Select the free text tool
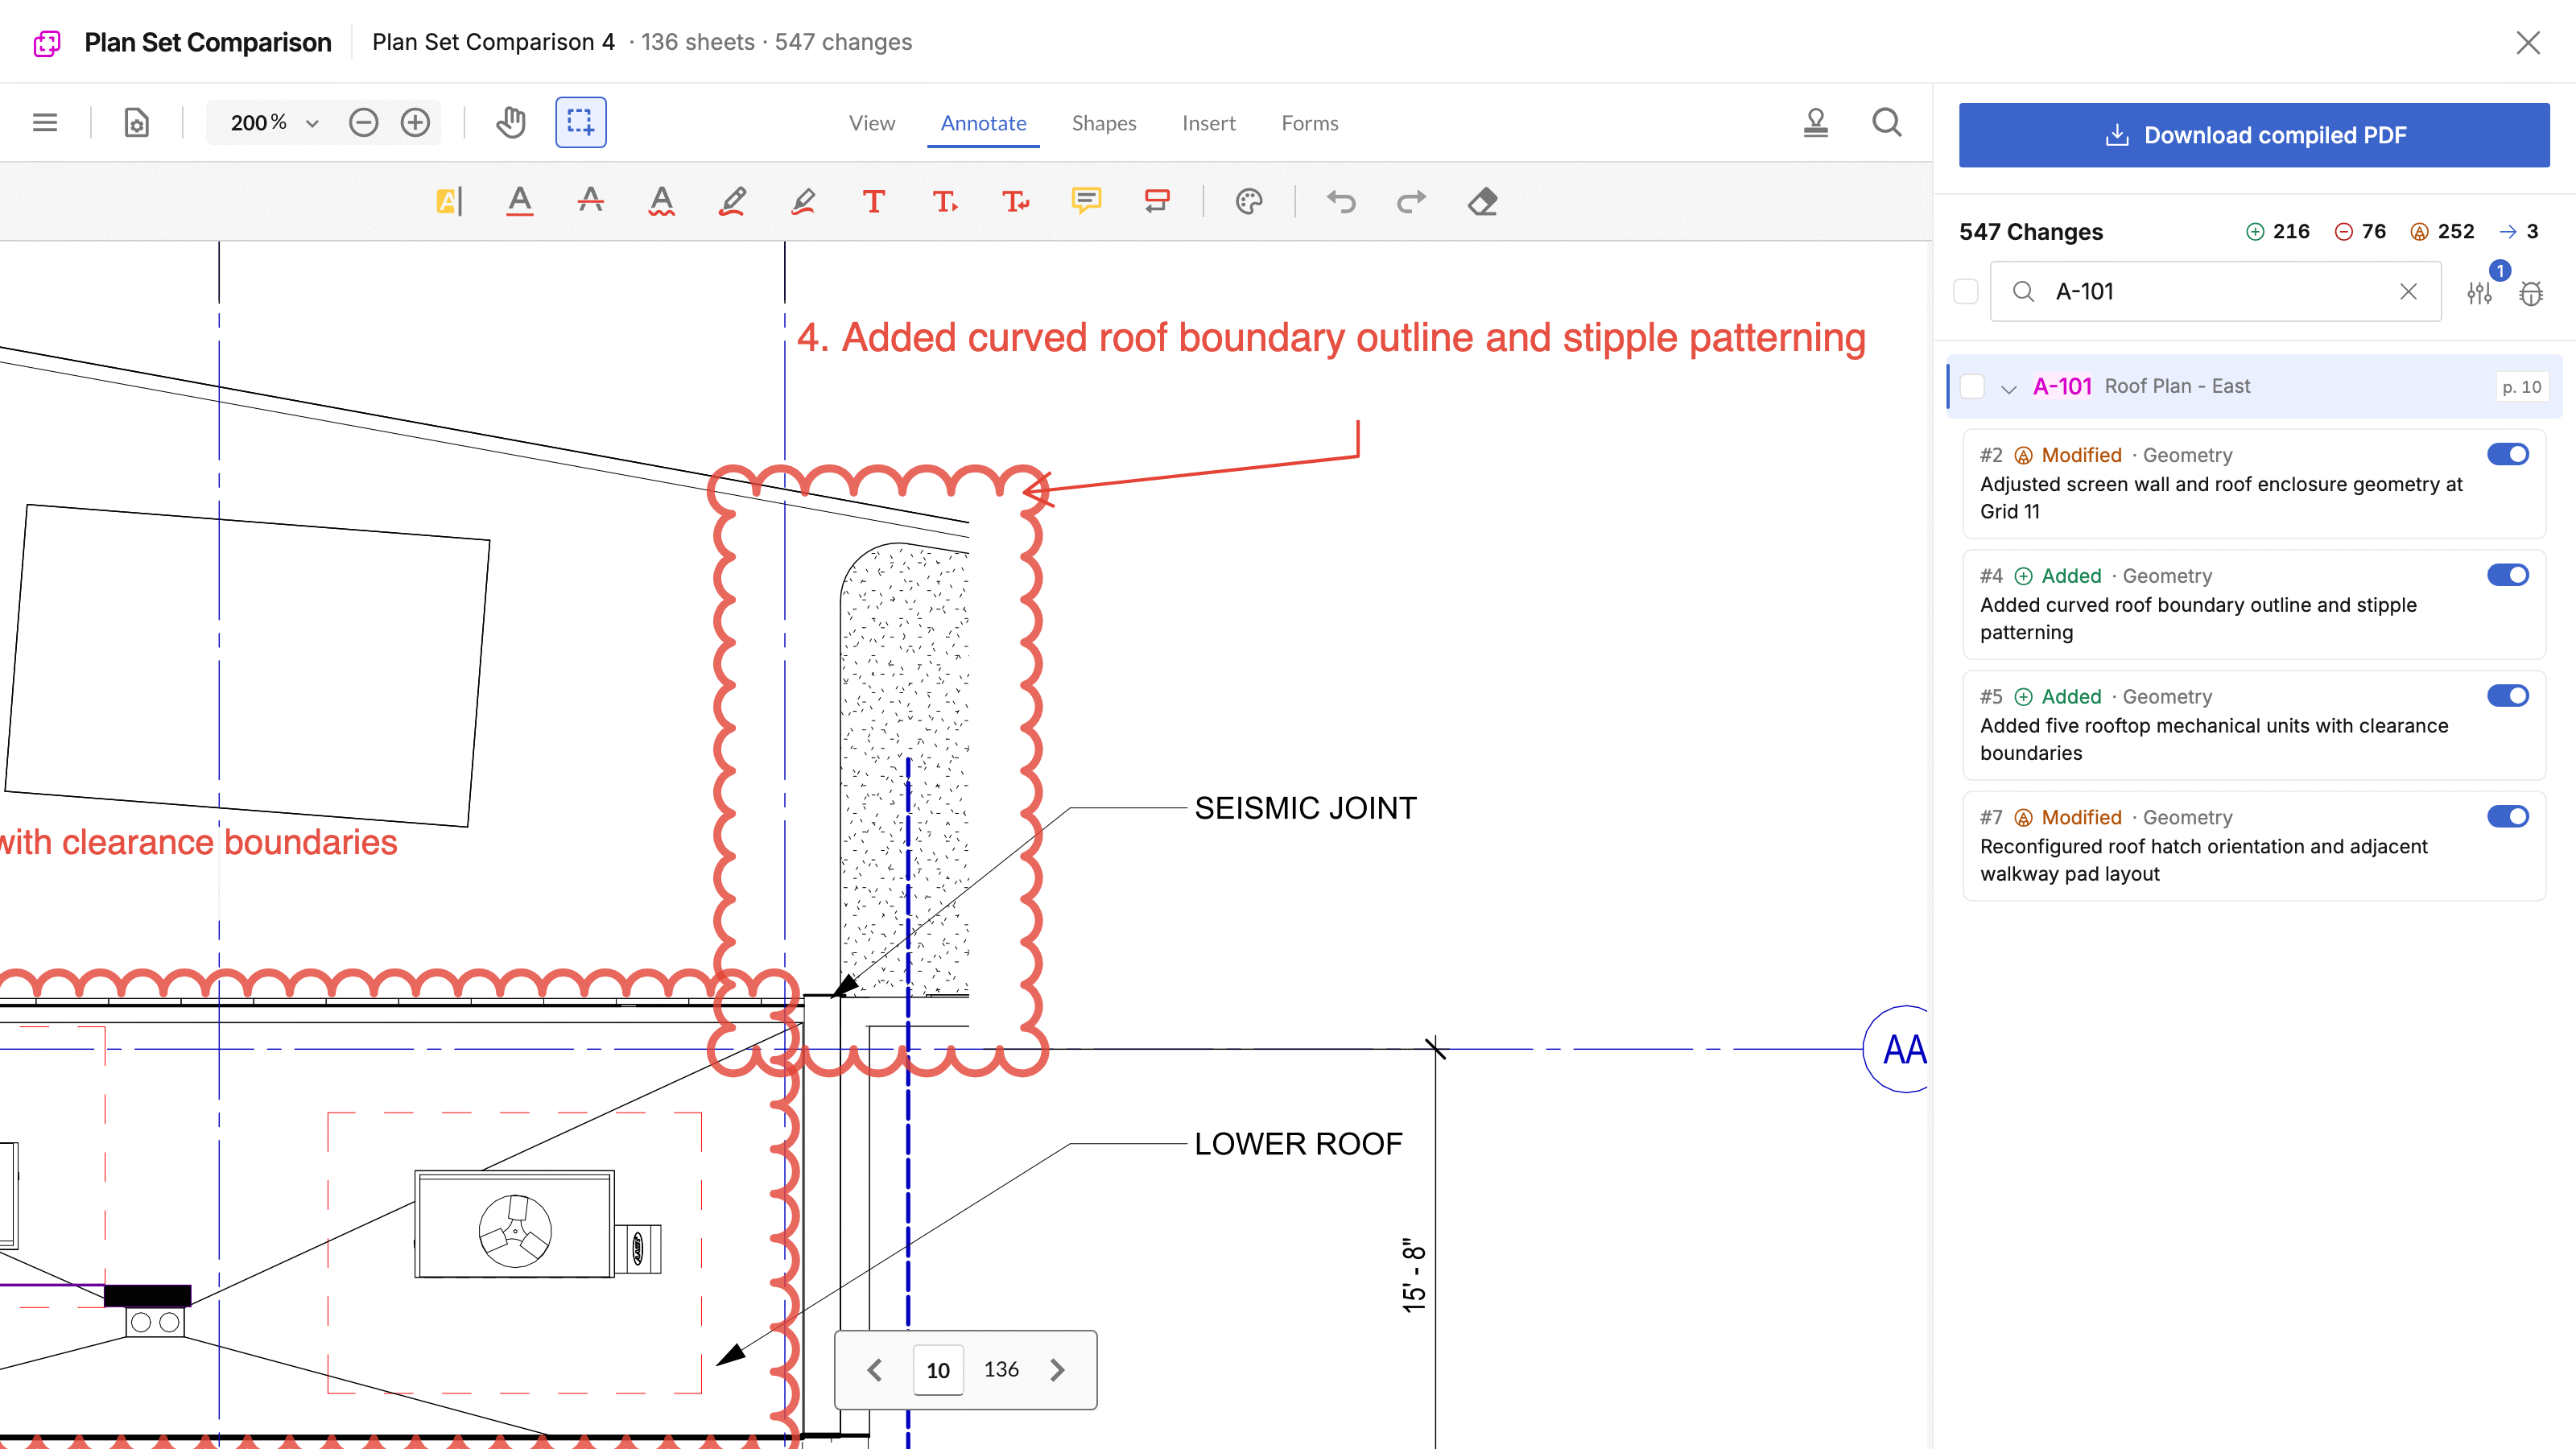This screenshot has height=1449, width=2576. pos(874,201)
